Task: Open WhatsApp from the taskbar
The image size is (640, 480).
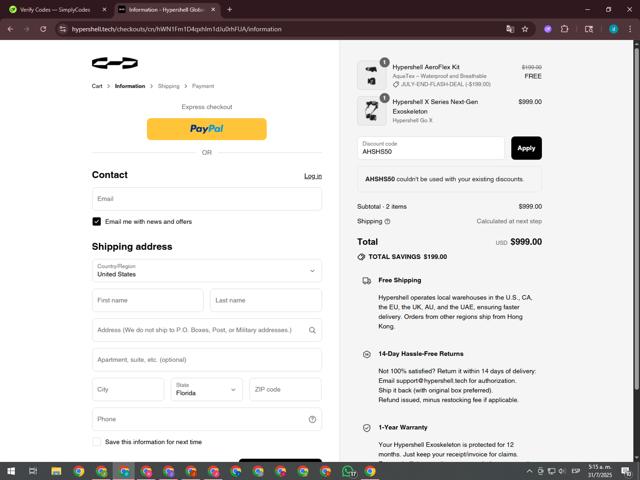Action: (x=348, y=471)
